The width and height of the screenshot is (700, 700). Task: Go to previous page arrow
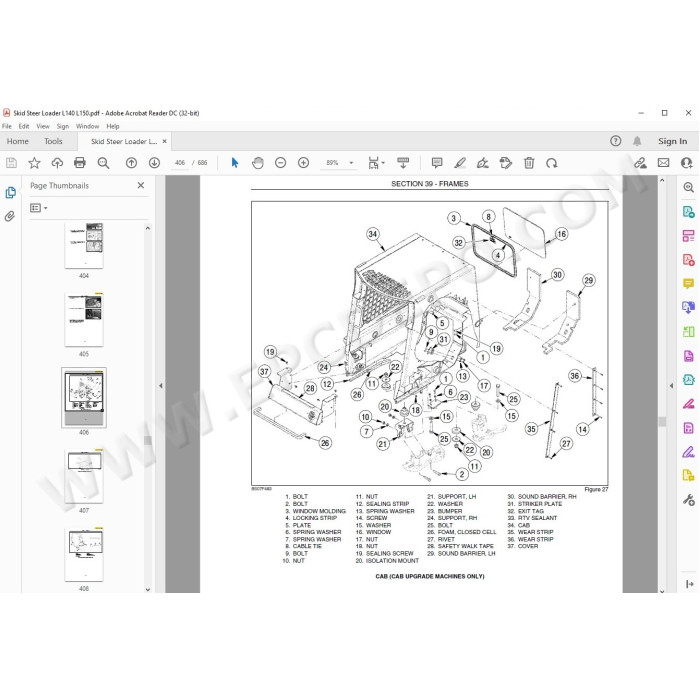point(131,163)
